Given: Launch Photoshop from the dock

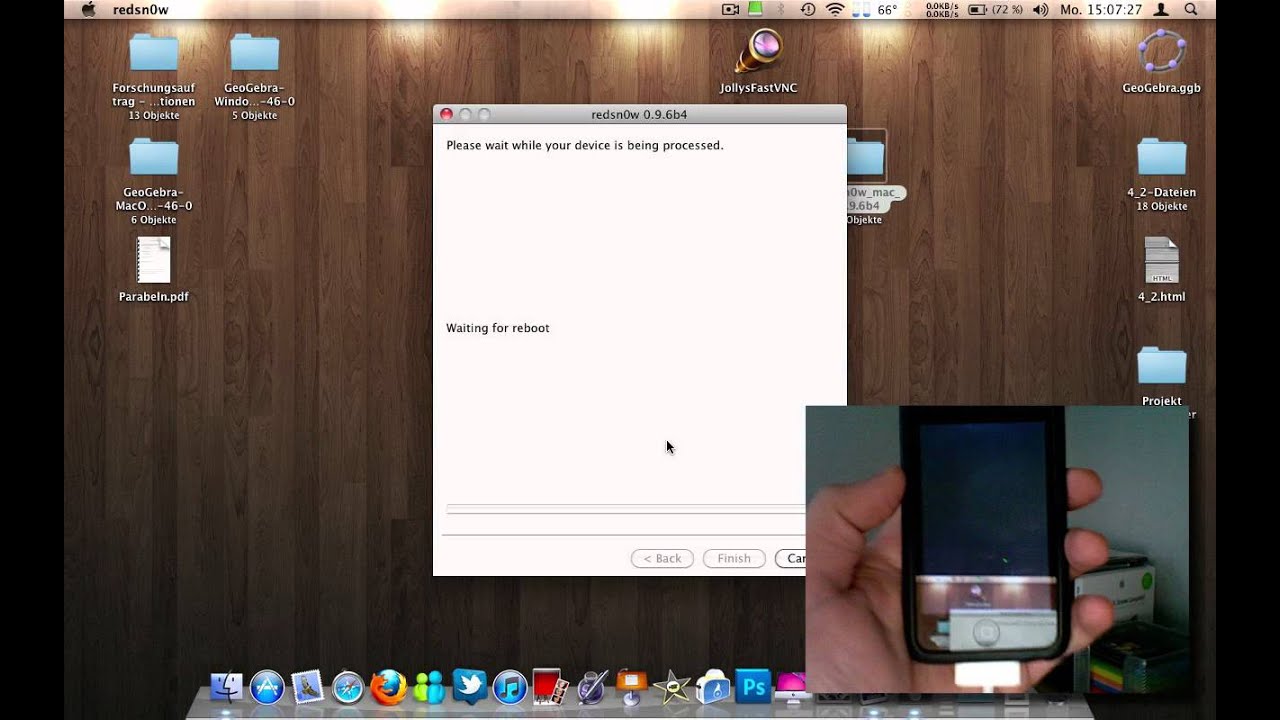Looking at the screenshot, I should [753, 687].
